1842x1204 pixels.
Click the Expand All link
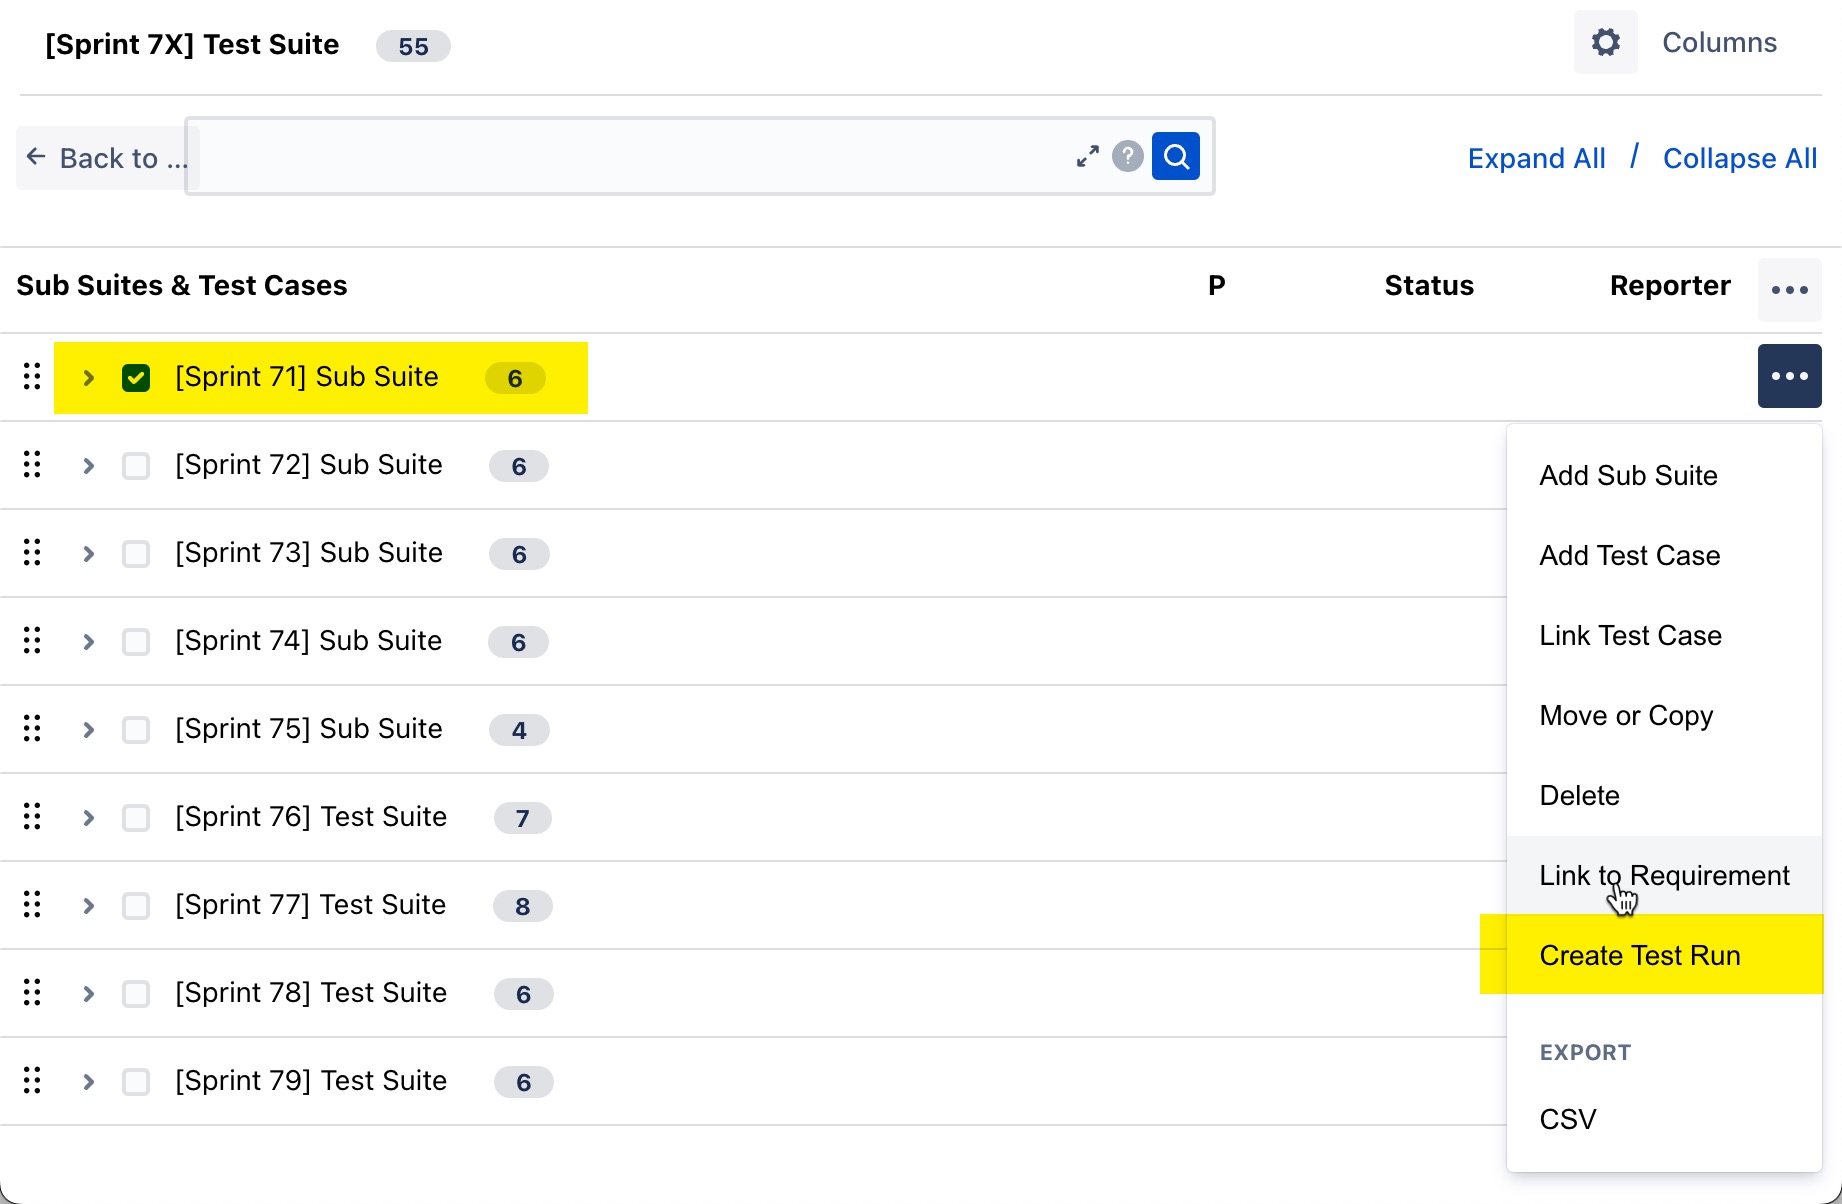(x=1537, y=158)
